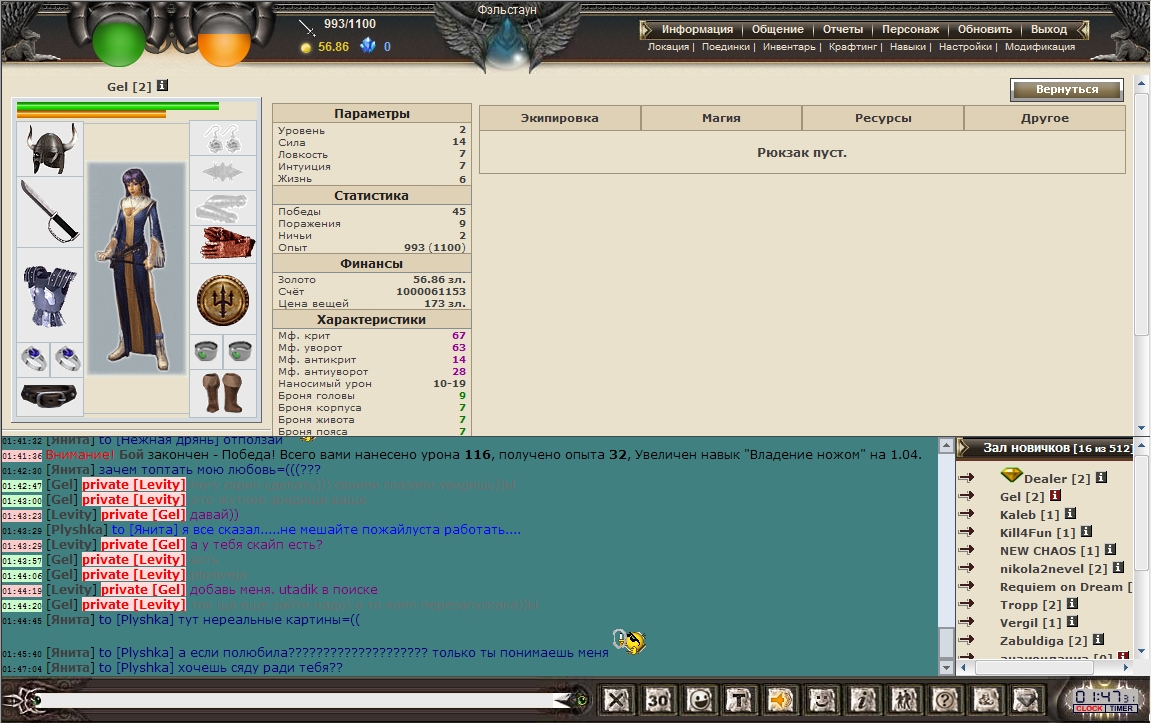Viewport: 1152px width, 723px height.
Task: Click the red gloves equipment slot
Action: [x=223, y=244]
